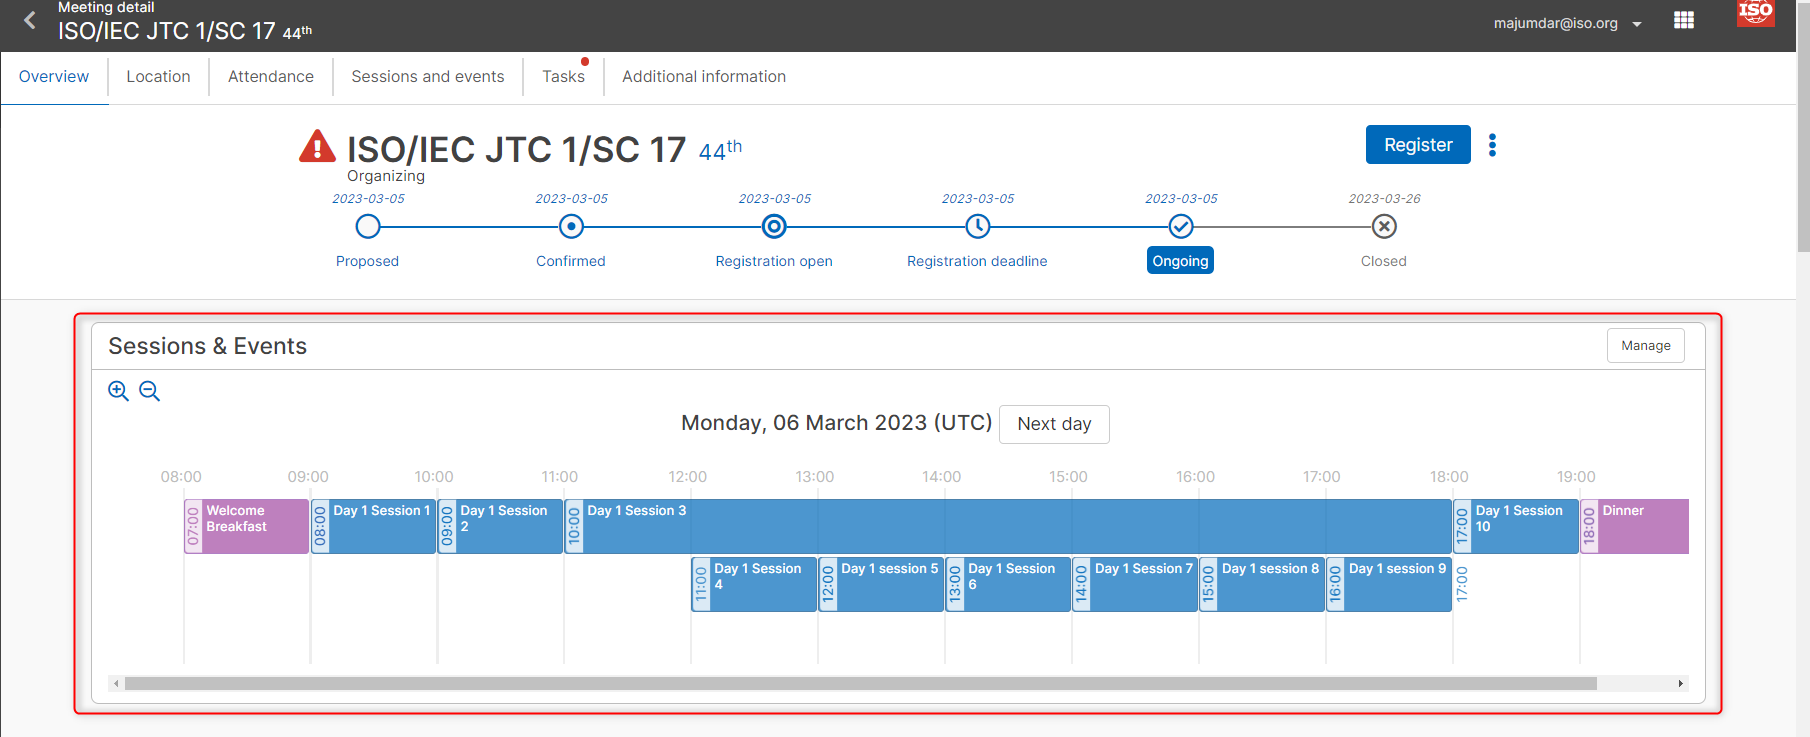The image size is (1810, 737).
Task: Open Welcome Breakfast event
Action: pyautogui.click(x=247, y=527)
